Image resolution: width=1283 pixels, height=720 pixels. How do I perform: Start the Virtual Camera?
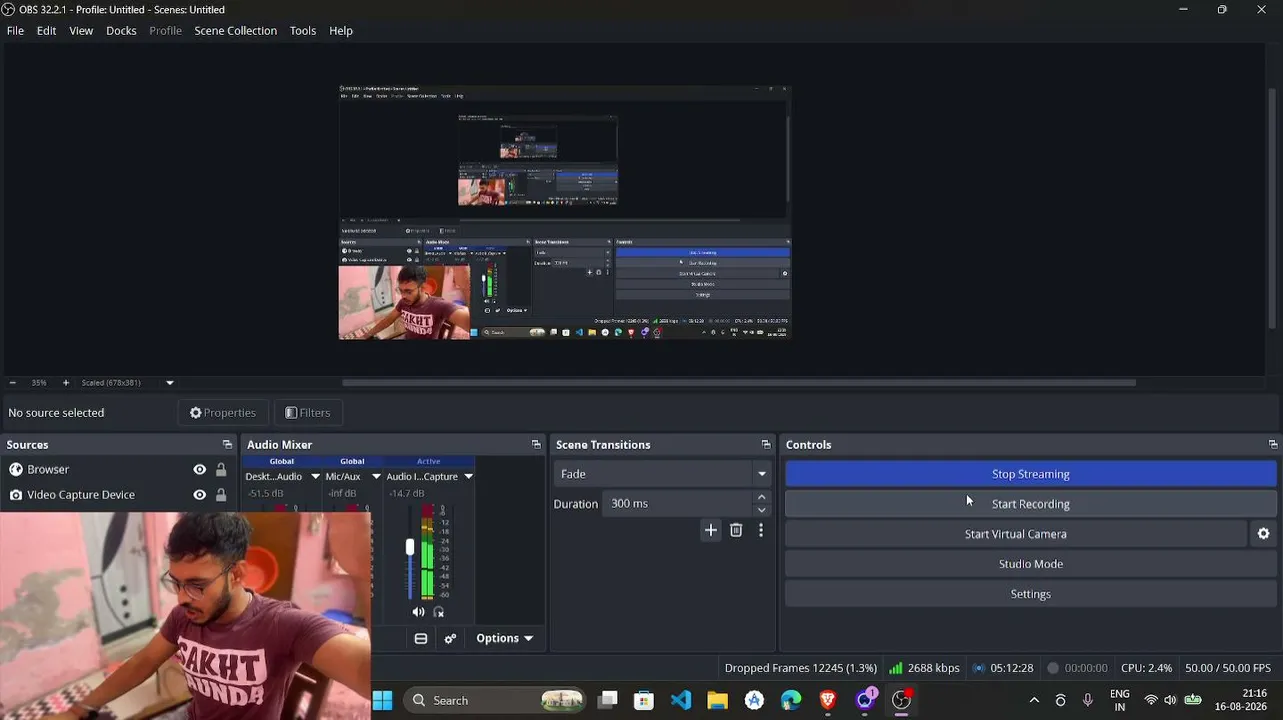pos(1016,534)
